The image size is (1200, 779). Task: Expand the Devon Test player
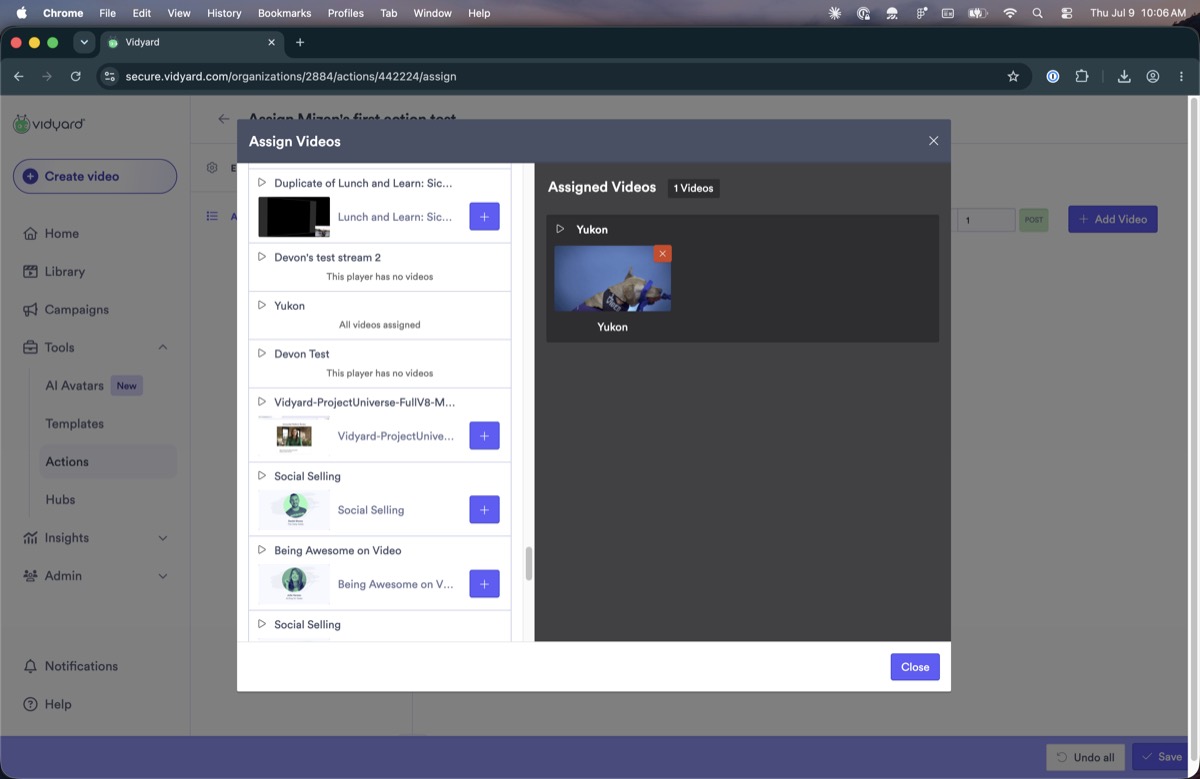pyautogui.click(x=262, y=353)
